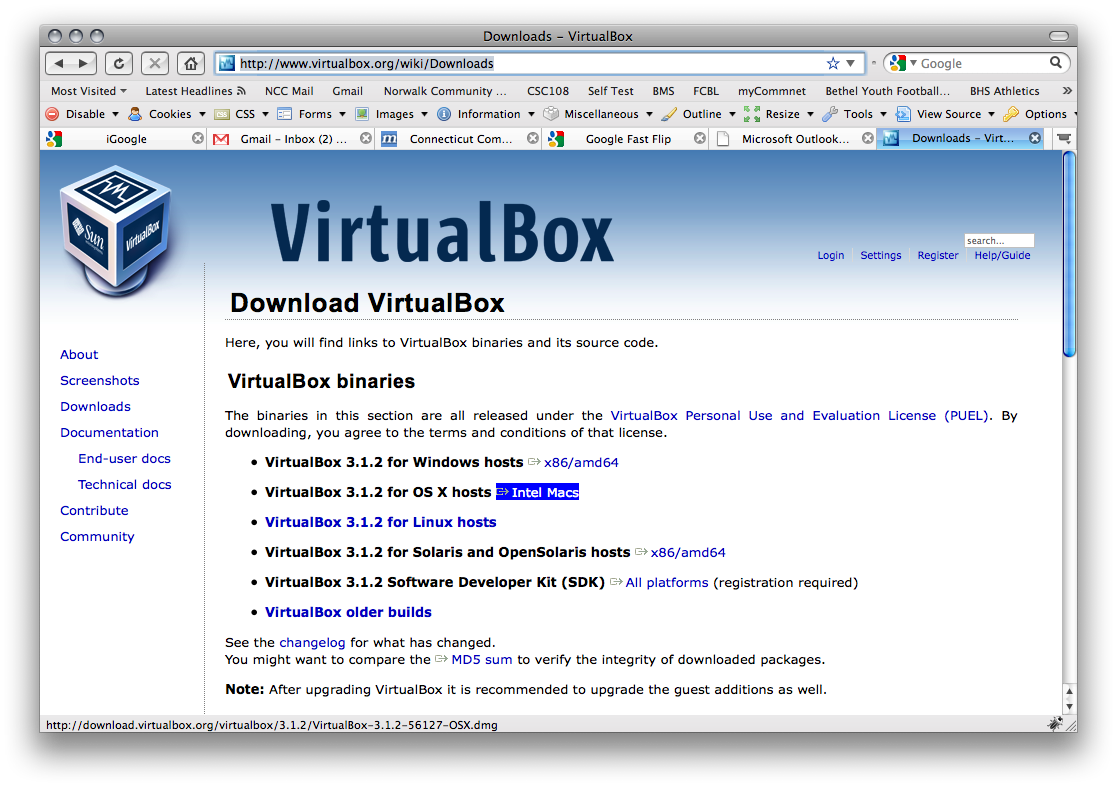This screenshot has width=1117, height=787.
Task: Switch to the Gmail Inbox tab
Action: pyautogui.click(x=292, y=139)
